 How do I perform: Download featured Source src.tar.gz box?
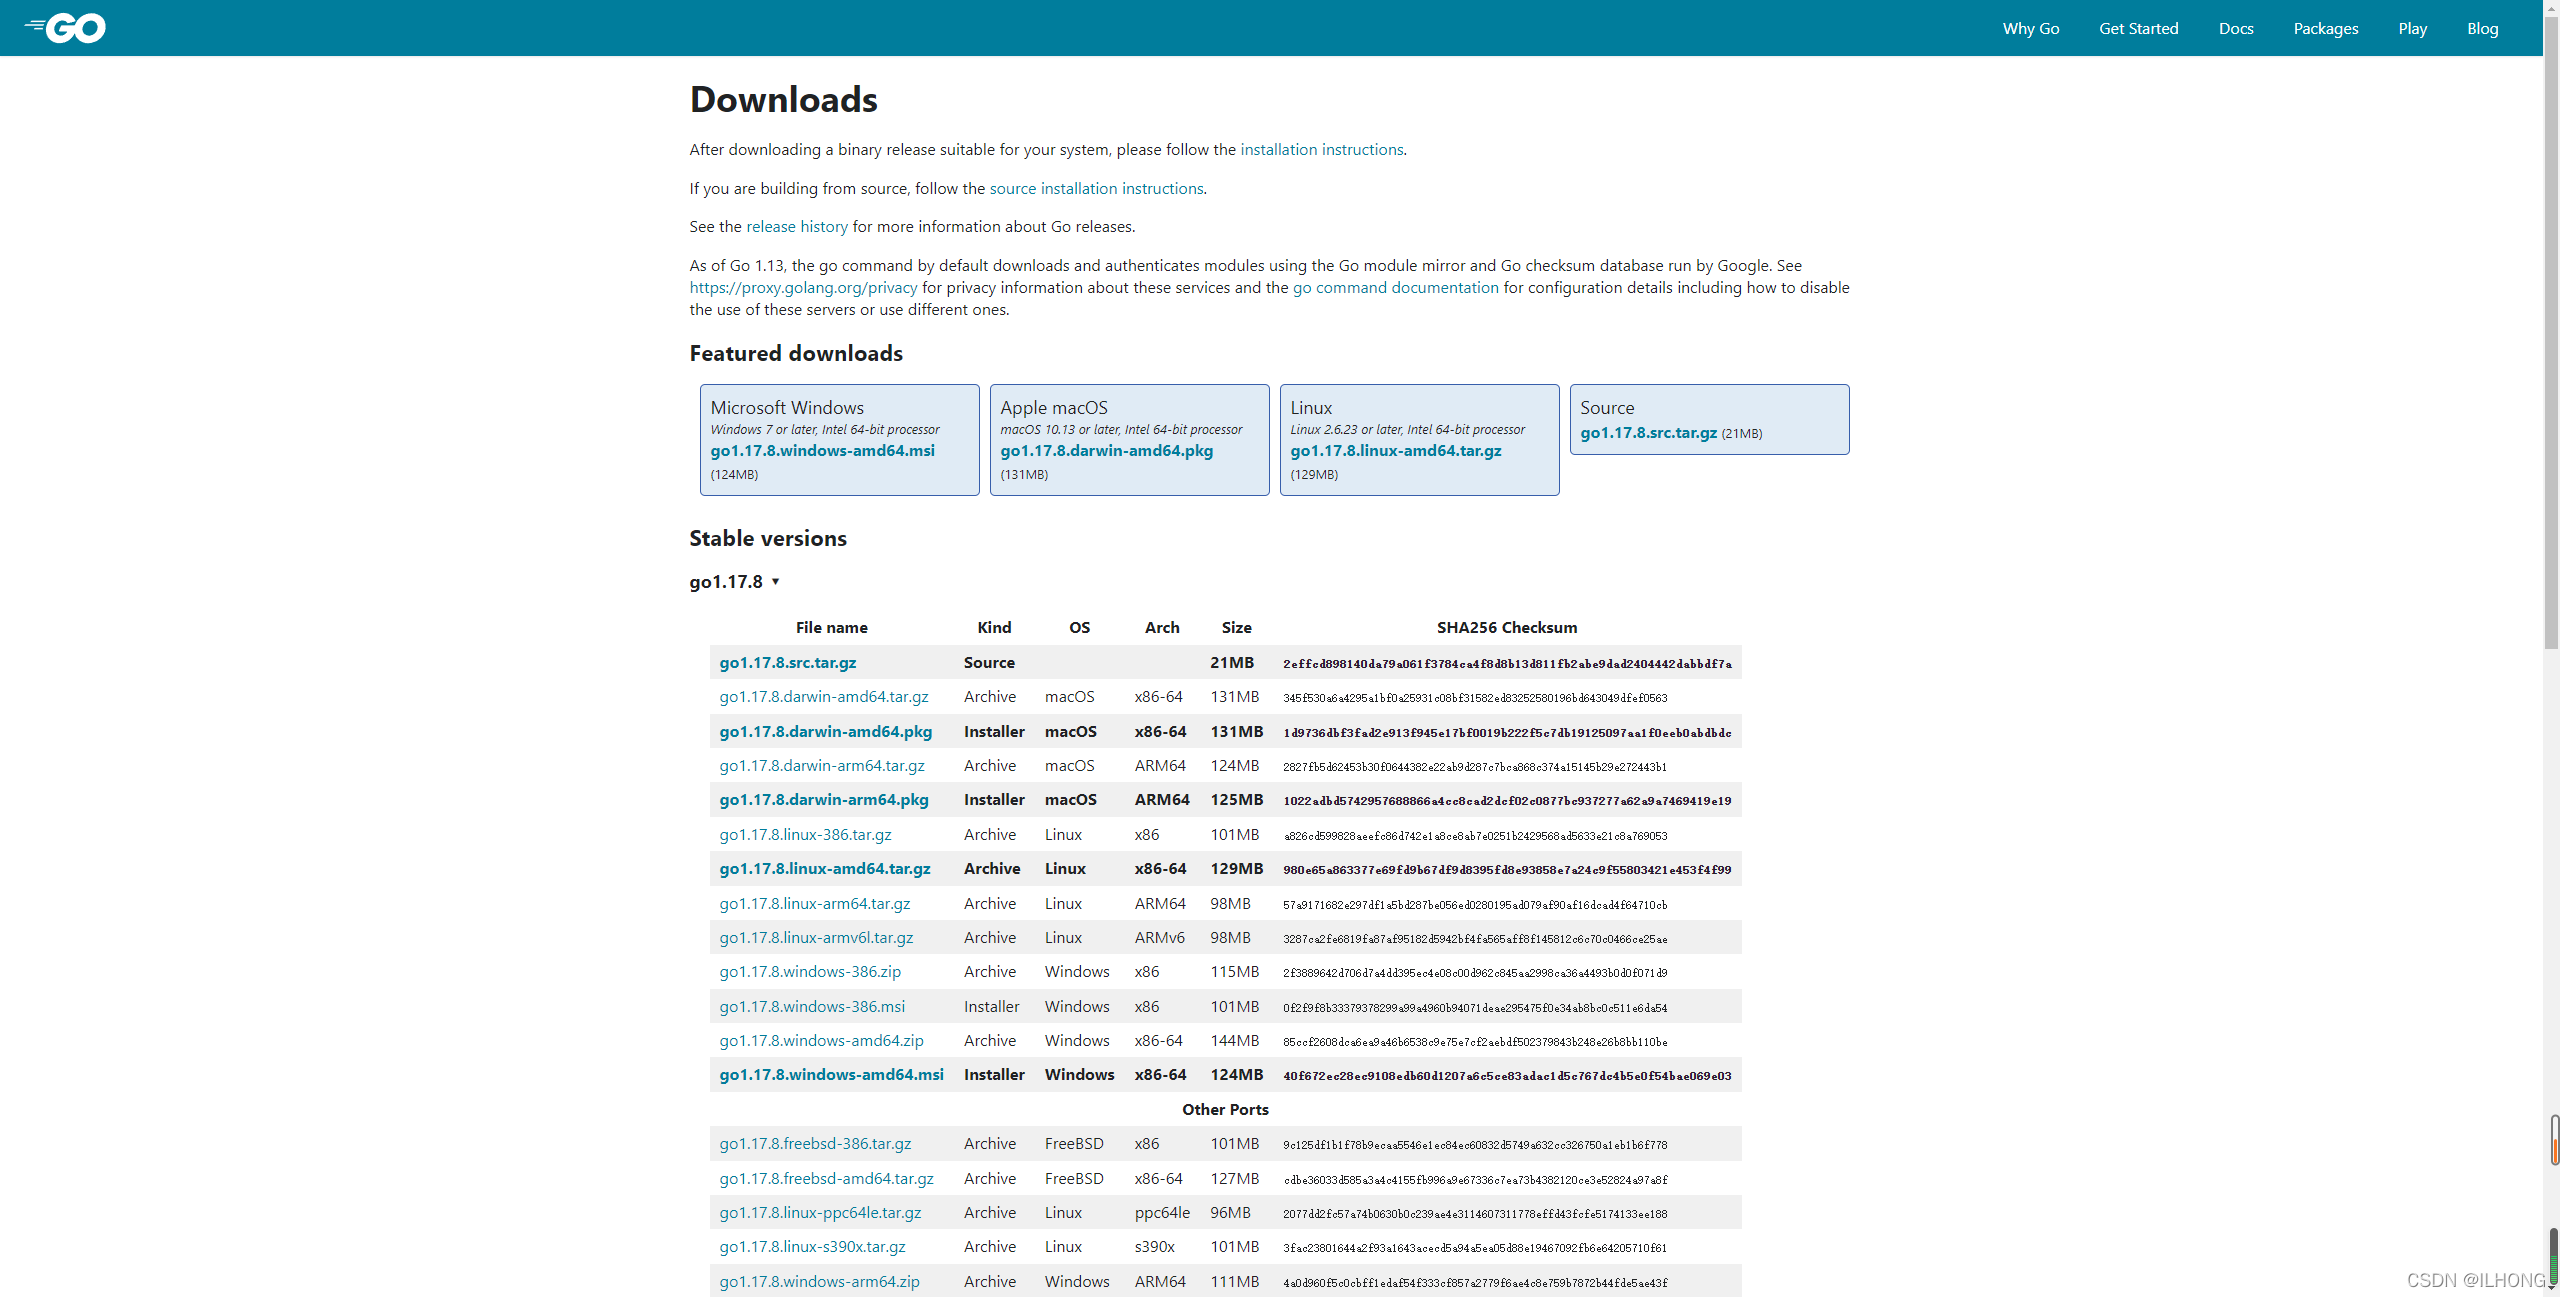(x=1648, y=433)
